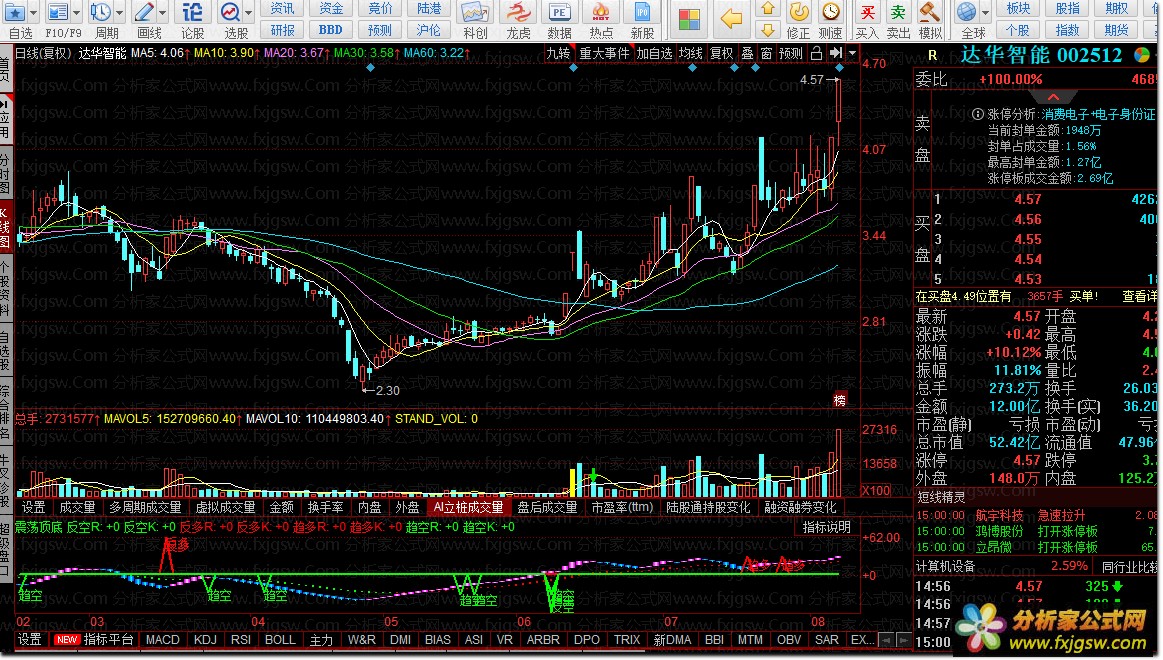The height and width of the screenshot is (660, 1163).
Task: Open the 科创 board icon
Action: pyautogui.click(x=475, y=13)
